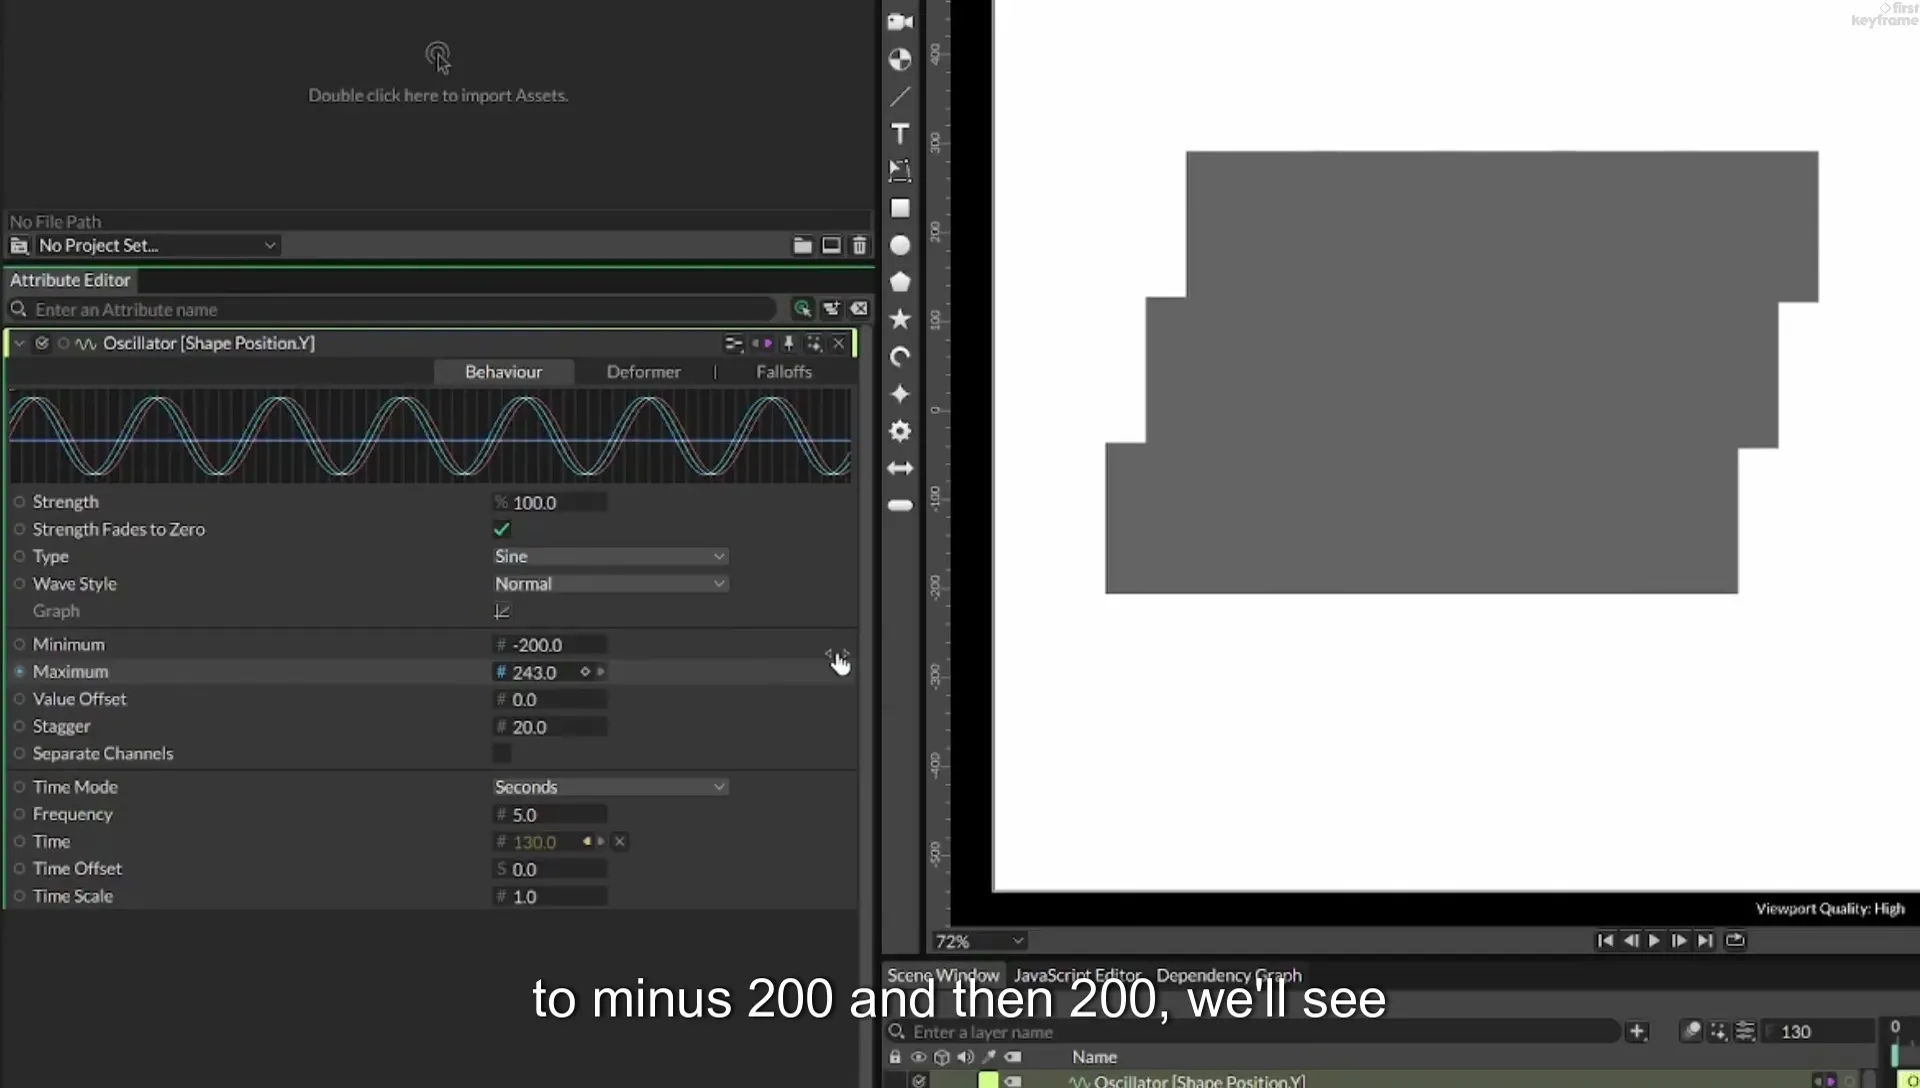Click the Graph edit icon
1920x1088 pixels.
(502, 611)
